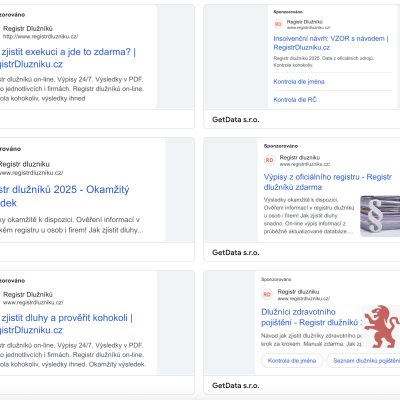Viewport: 400px width, 400px height.
Task: Open the paragraph symbol documents thumbnail
Action: pyautogui.click(x=380, y=216)
